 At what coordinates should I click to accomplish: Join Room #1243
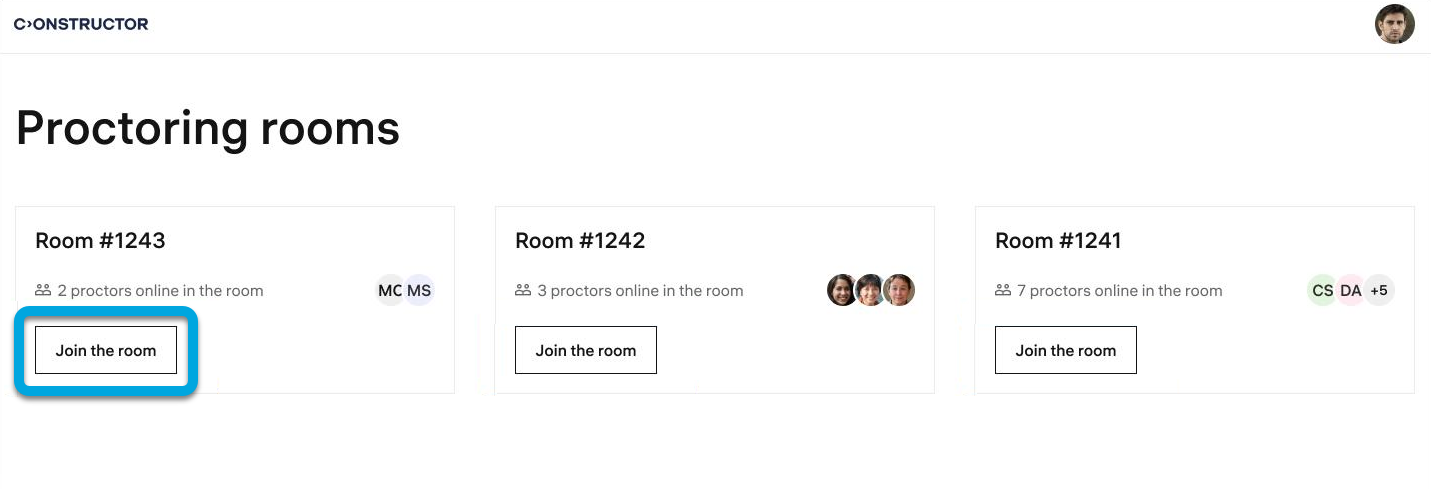[x=106, y=350]
